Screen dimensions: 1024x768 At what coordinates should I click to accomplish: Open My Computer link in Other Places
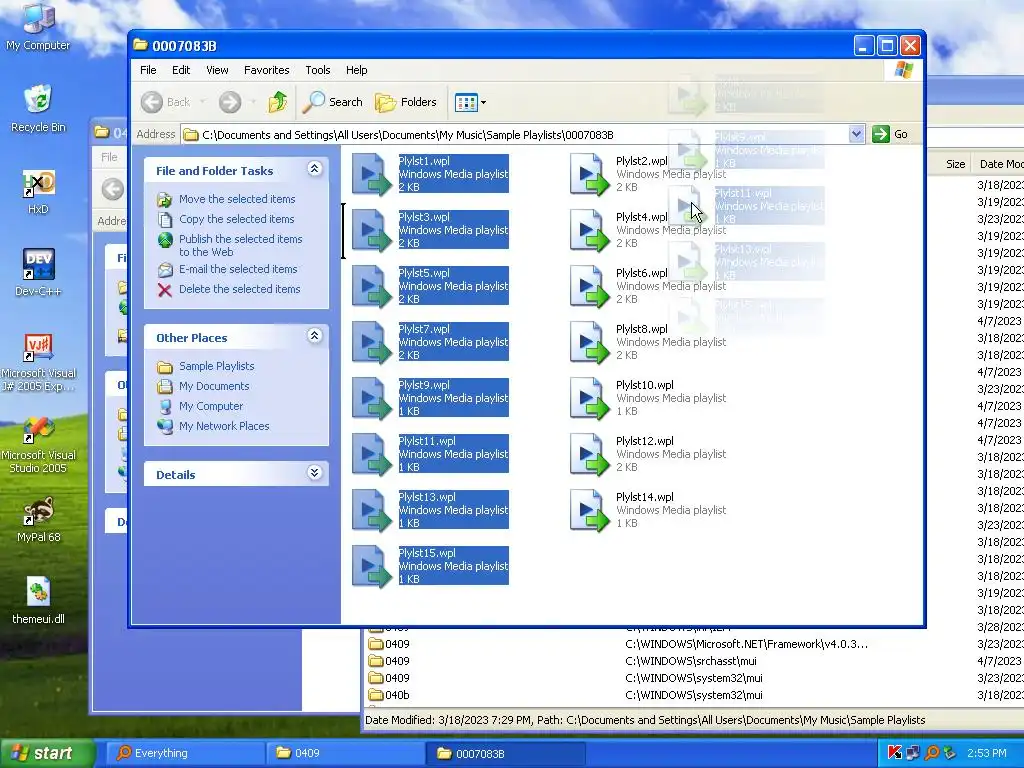tap(211, 406)
